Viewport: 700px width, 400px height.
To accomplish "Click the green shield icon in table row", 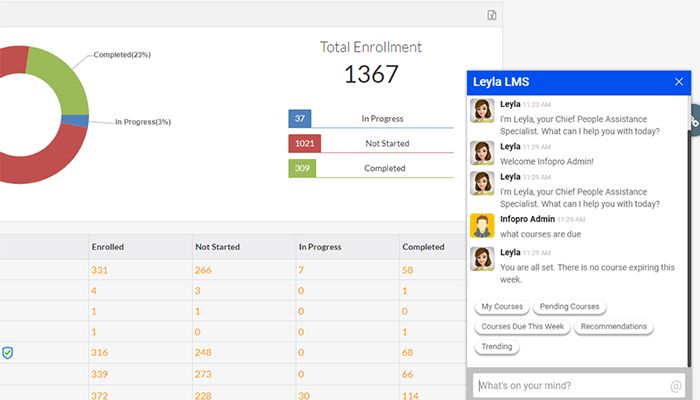I will pyautogui.click(x=7, y=352).
